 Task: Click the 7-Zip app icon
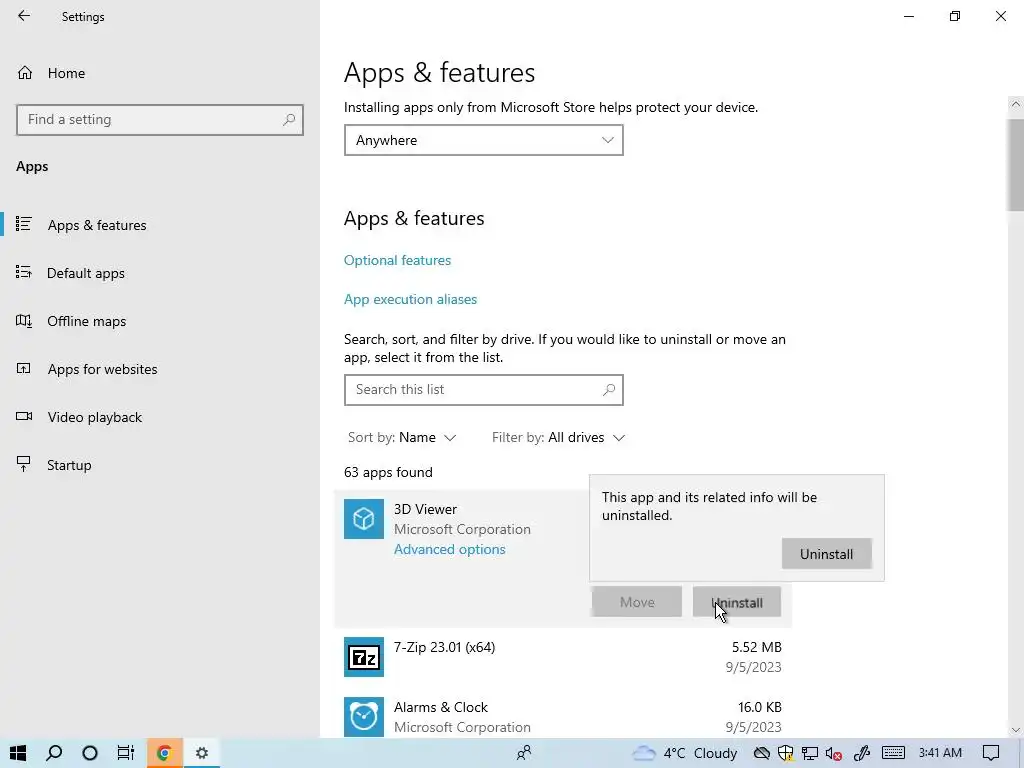[x=364, y=657]
